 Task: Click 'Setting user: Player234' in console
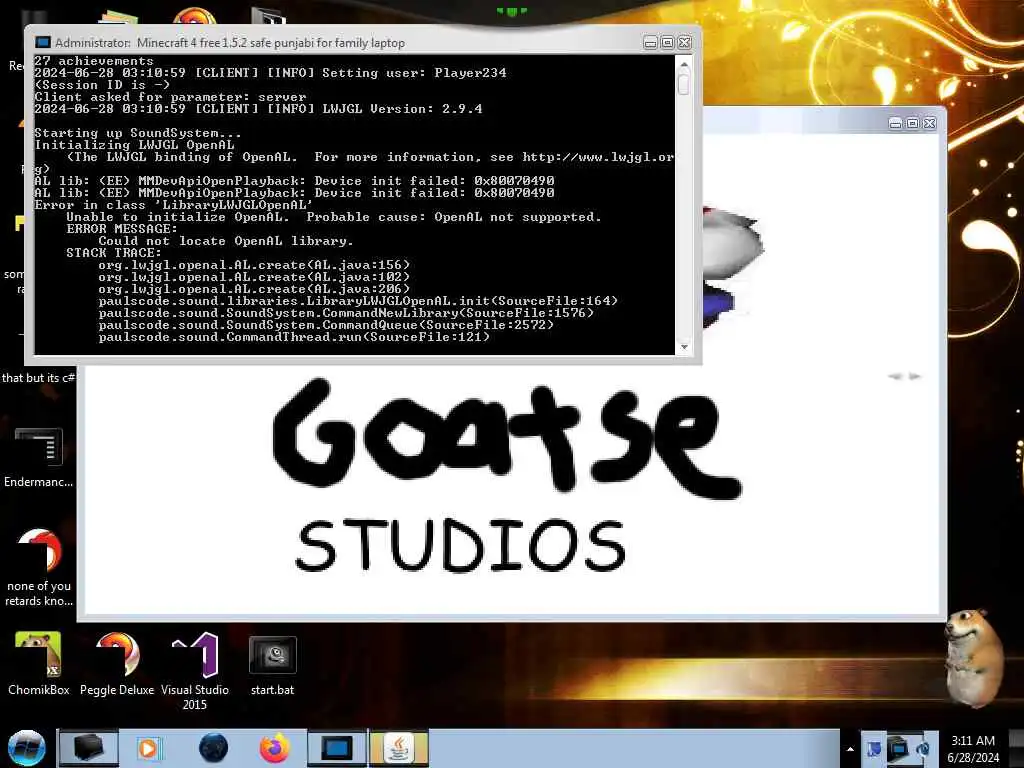(414, 72)
